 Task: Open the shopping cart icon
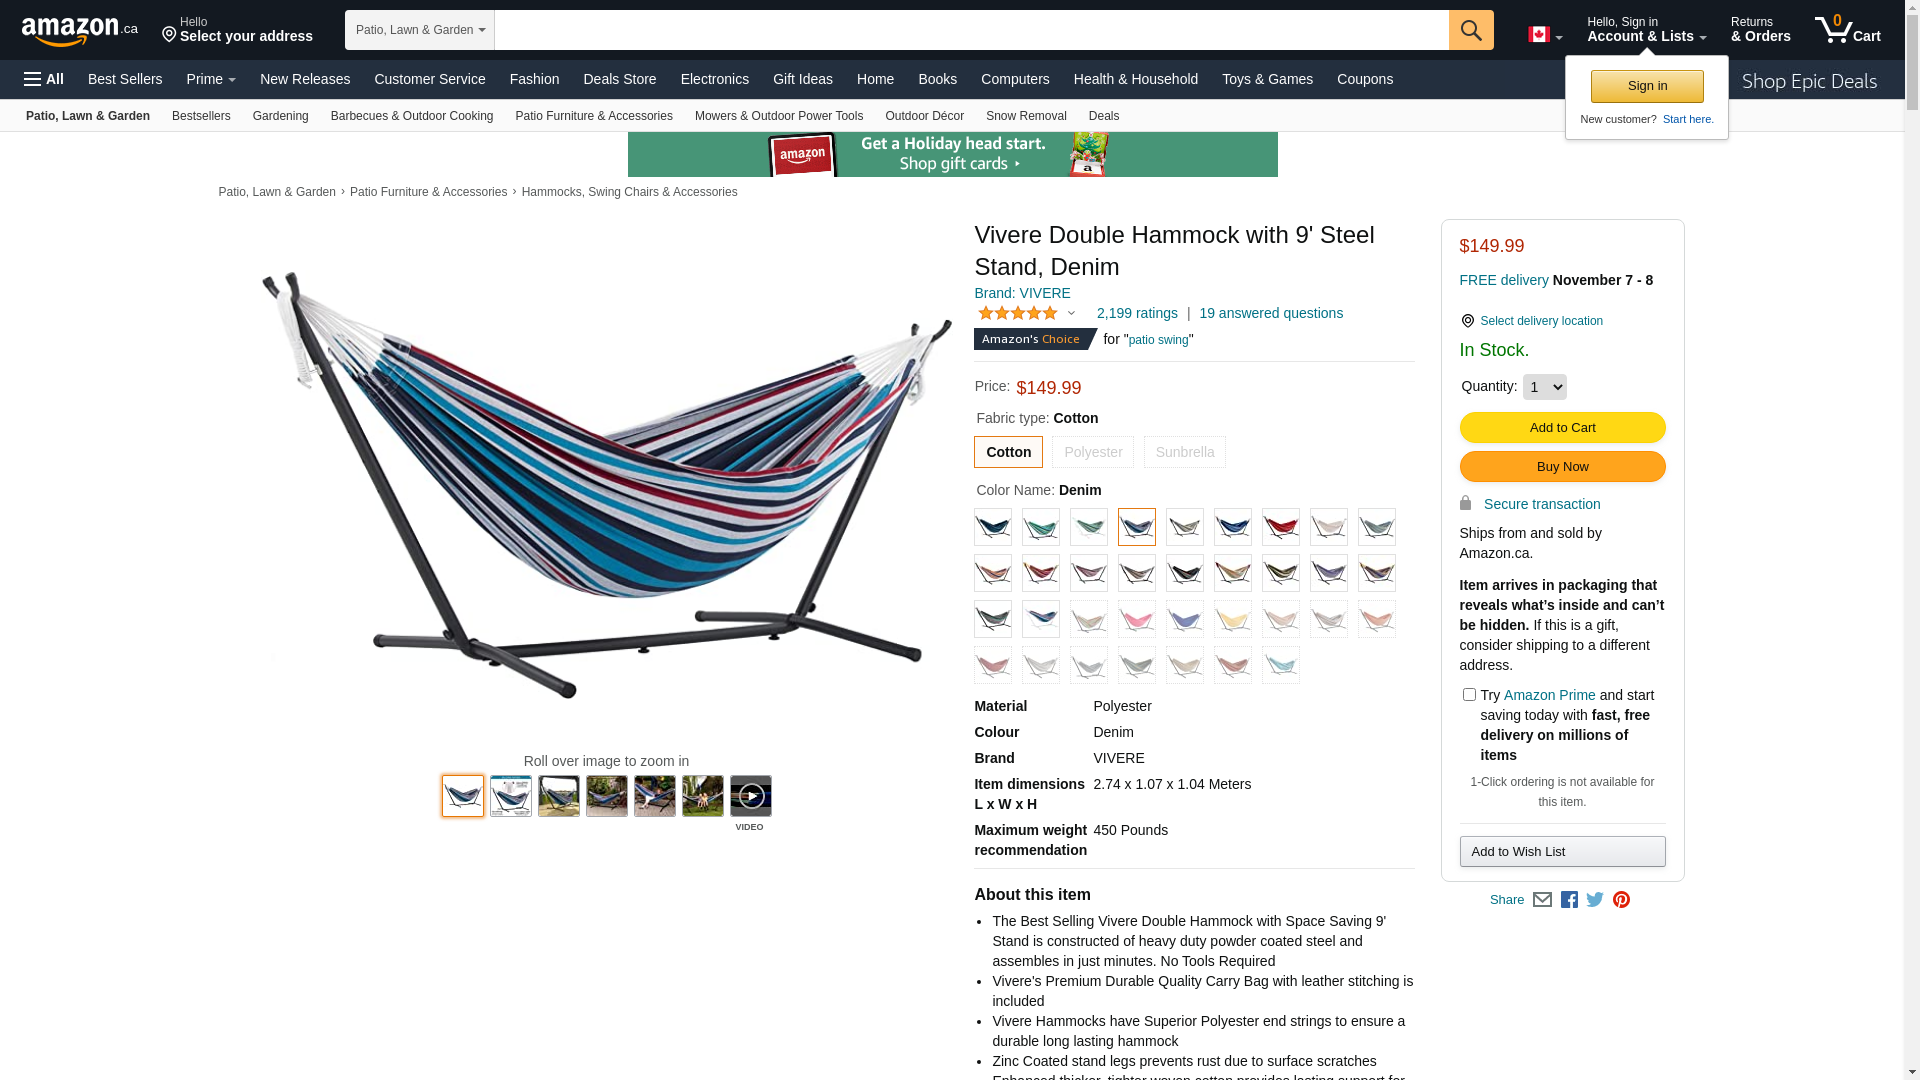[x=1848, y=29]
